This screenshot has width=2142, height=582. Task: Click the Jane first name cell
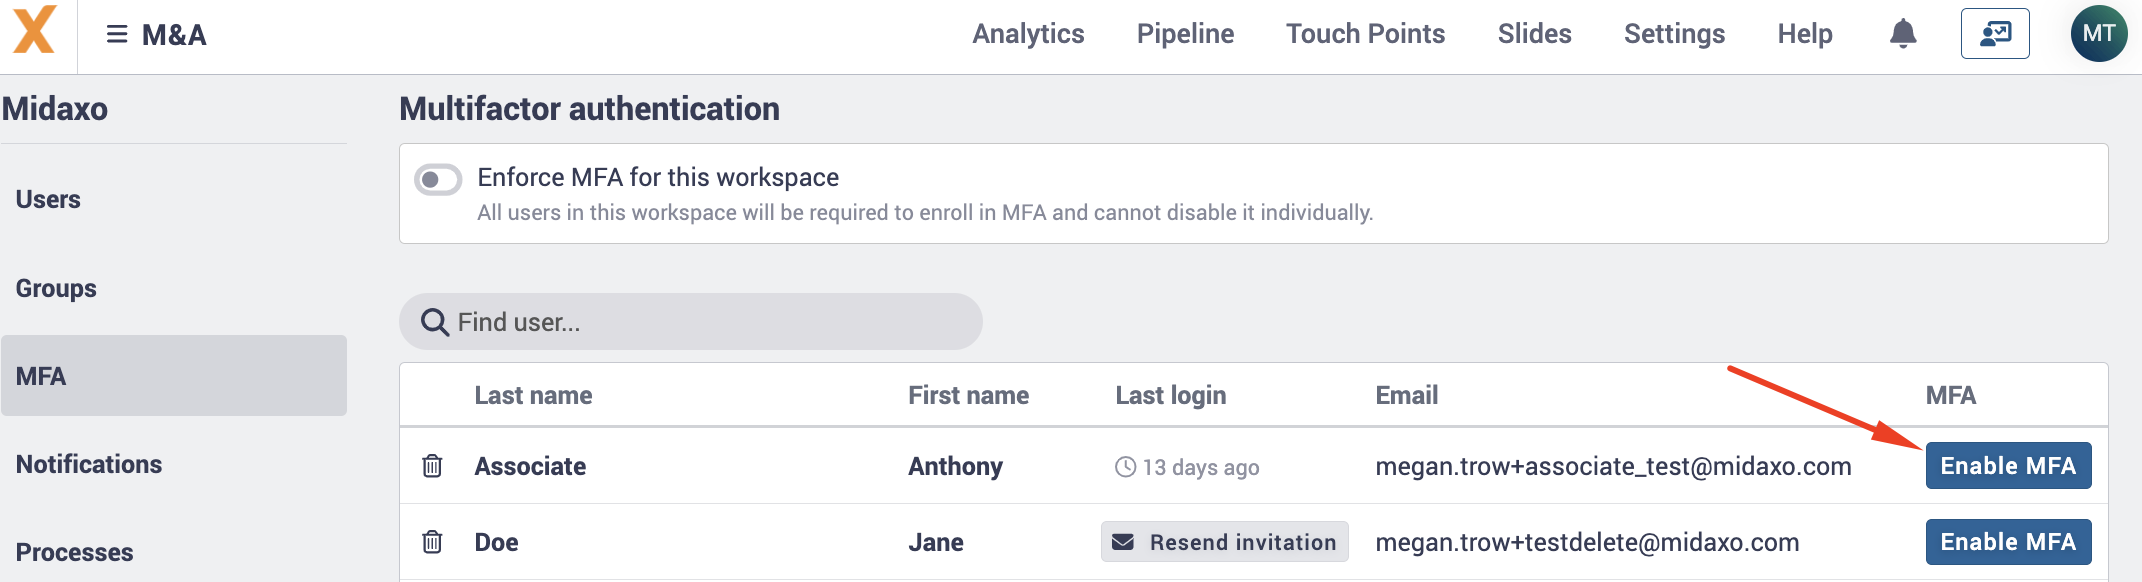tap(936, 542)
